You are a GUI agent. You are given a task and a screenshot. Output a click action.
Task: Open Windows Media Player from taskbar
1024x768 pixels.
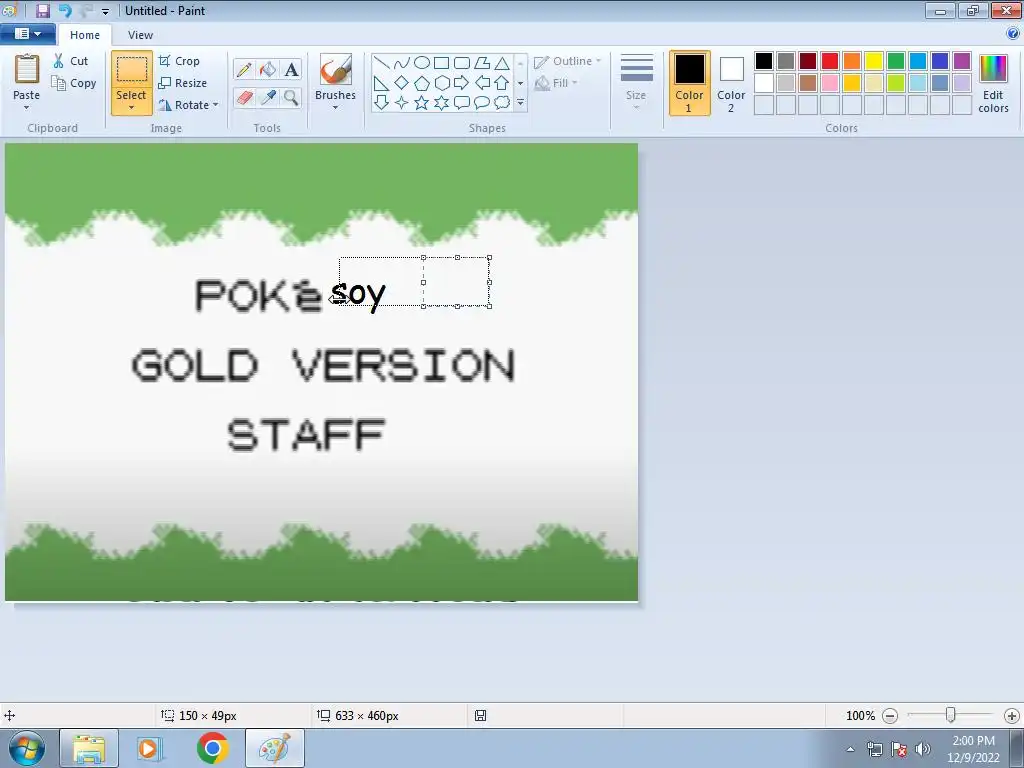(x=150, y=748)
